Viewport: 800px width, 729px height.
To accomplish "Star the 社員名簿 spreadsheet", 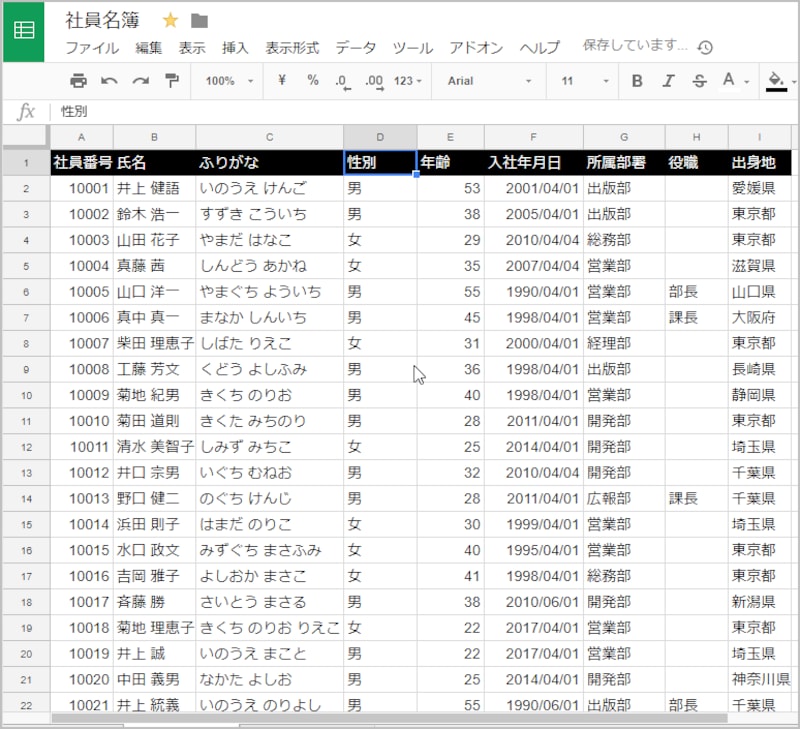I will [170, 19].
